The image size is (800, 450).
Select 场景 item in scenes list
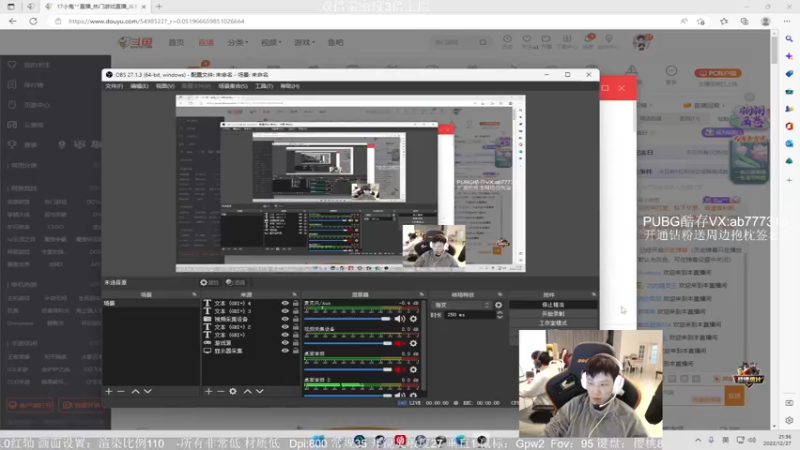coord(151,303)
